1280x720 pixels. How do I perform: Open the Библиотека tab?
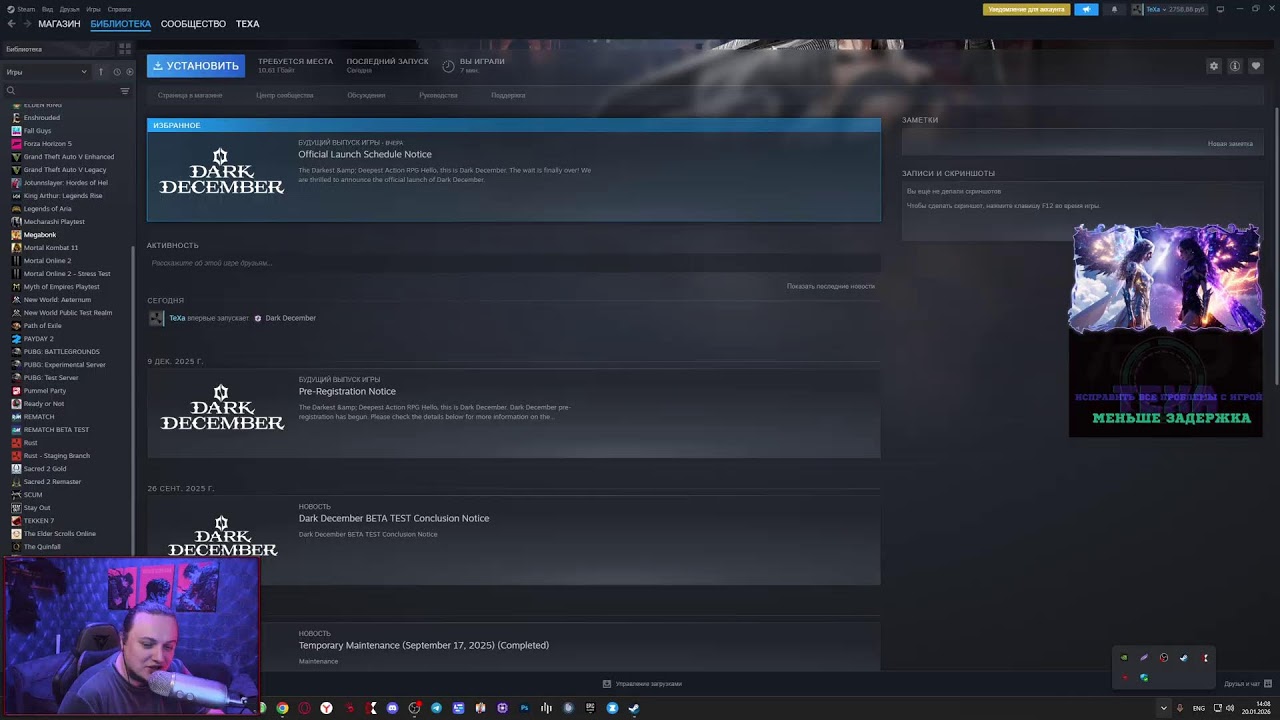(x=120, y=24)
